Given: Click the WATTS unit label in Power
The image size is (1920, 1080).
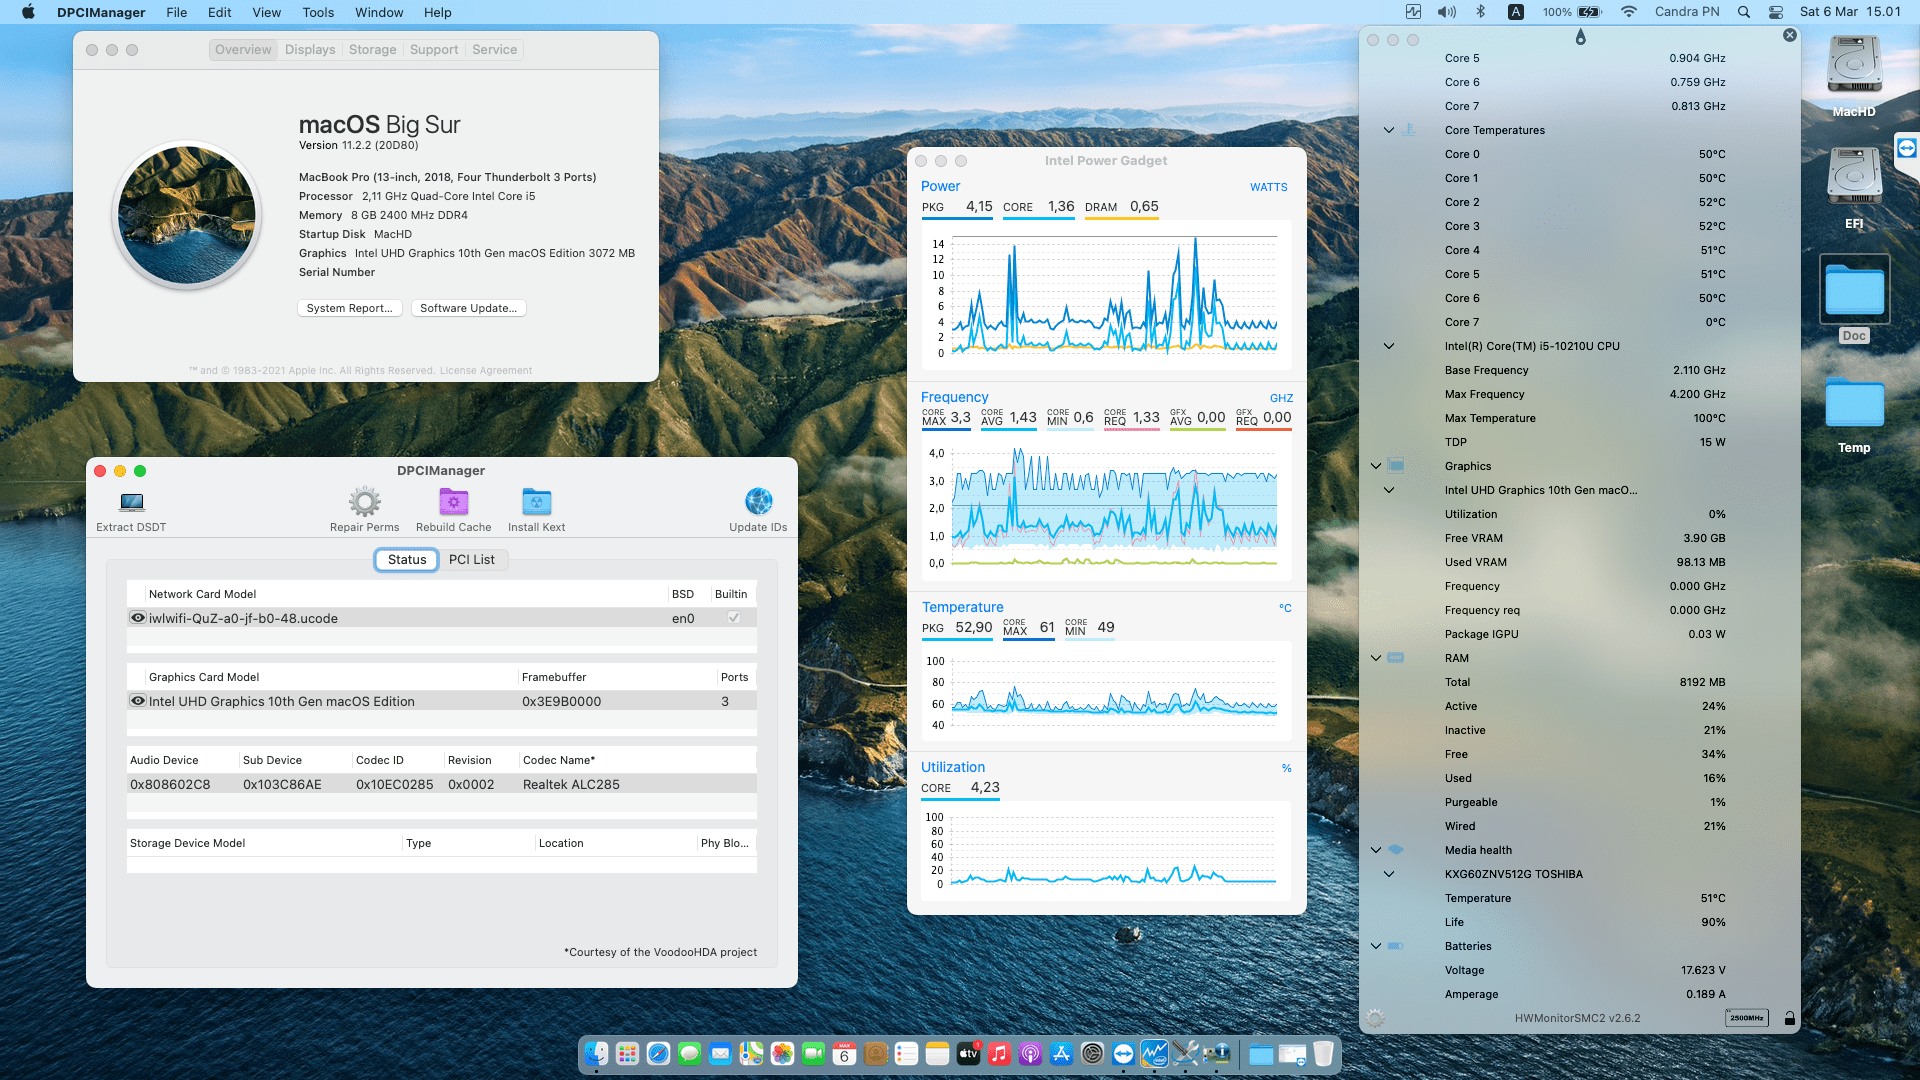Looking at the screenshot, I should [1268, 187].
